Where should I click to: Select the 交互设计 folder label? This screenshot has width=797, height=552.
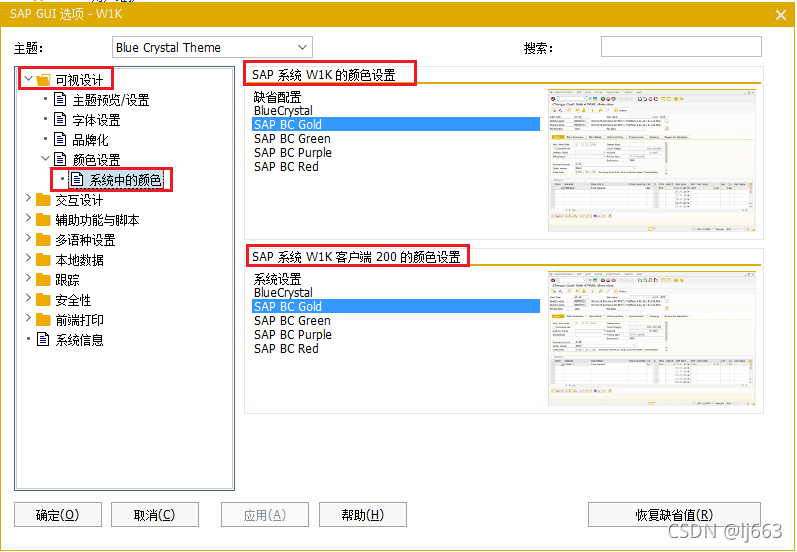point(79,200)
